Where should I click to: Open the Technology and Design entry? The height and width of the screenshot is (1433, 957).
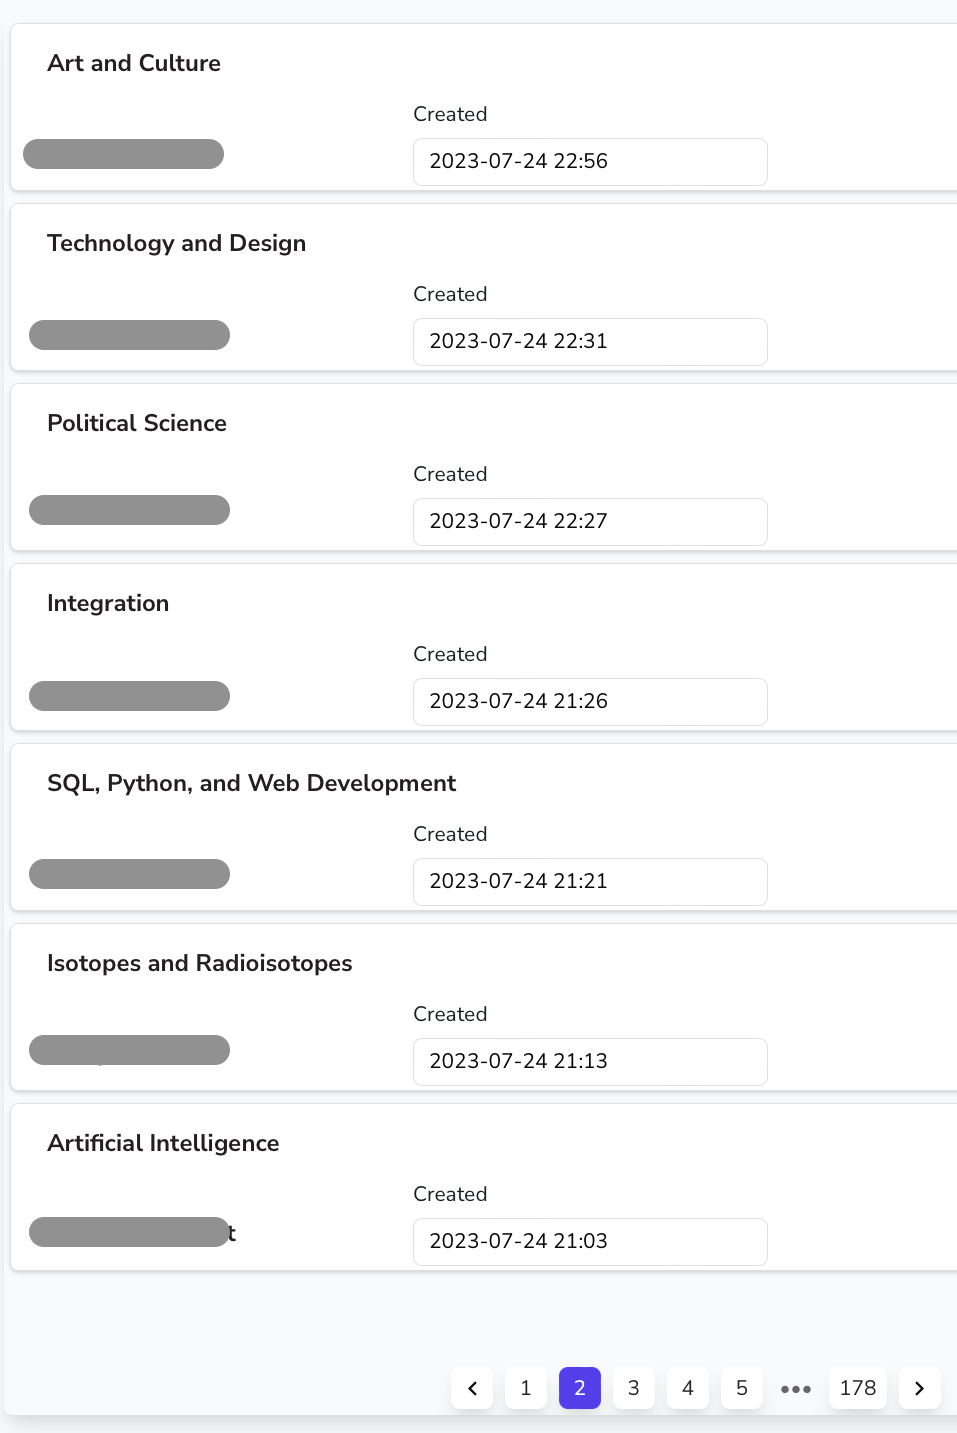177,243
